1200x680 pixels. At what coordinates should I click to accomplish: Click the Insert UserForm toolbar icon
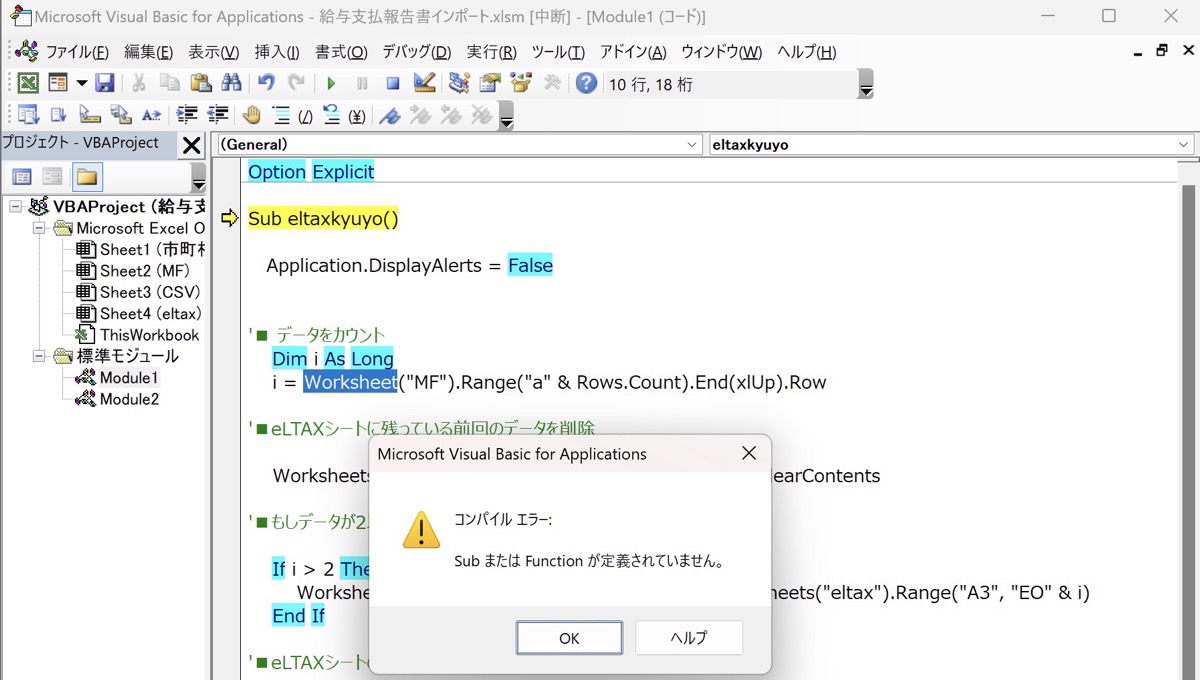pos(58,83)
